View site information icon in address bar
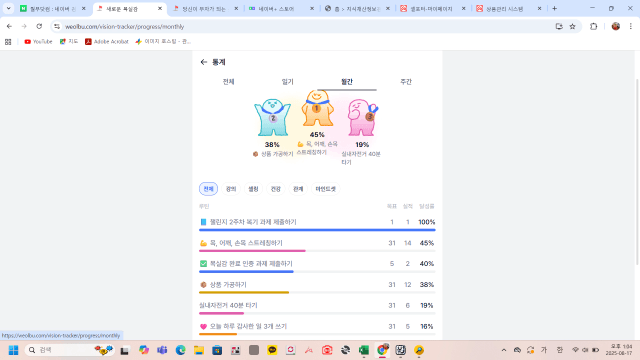640x360 pixels. [57, 27]
